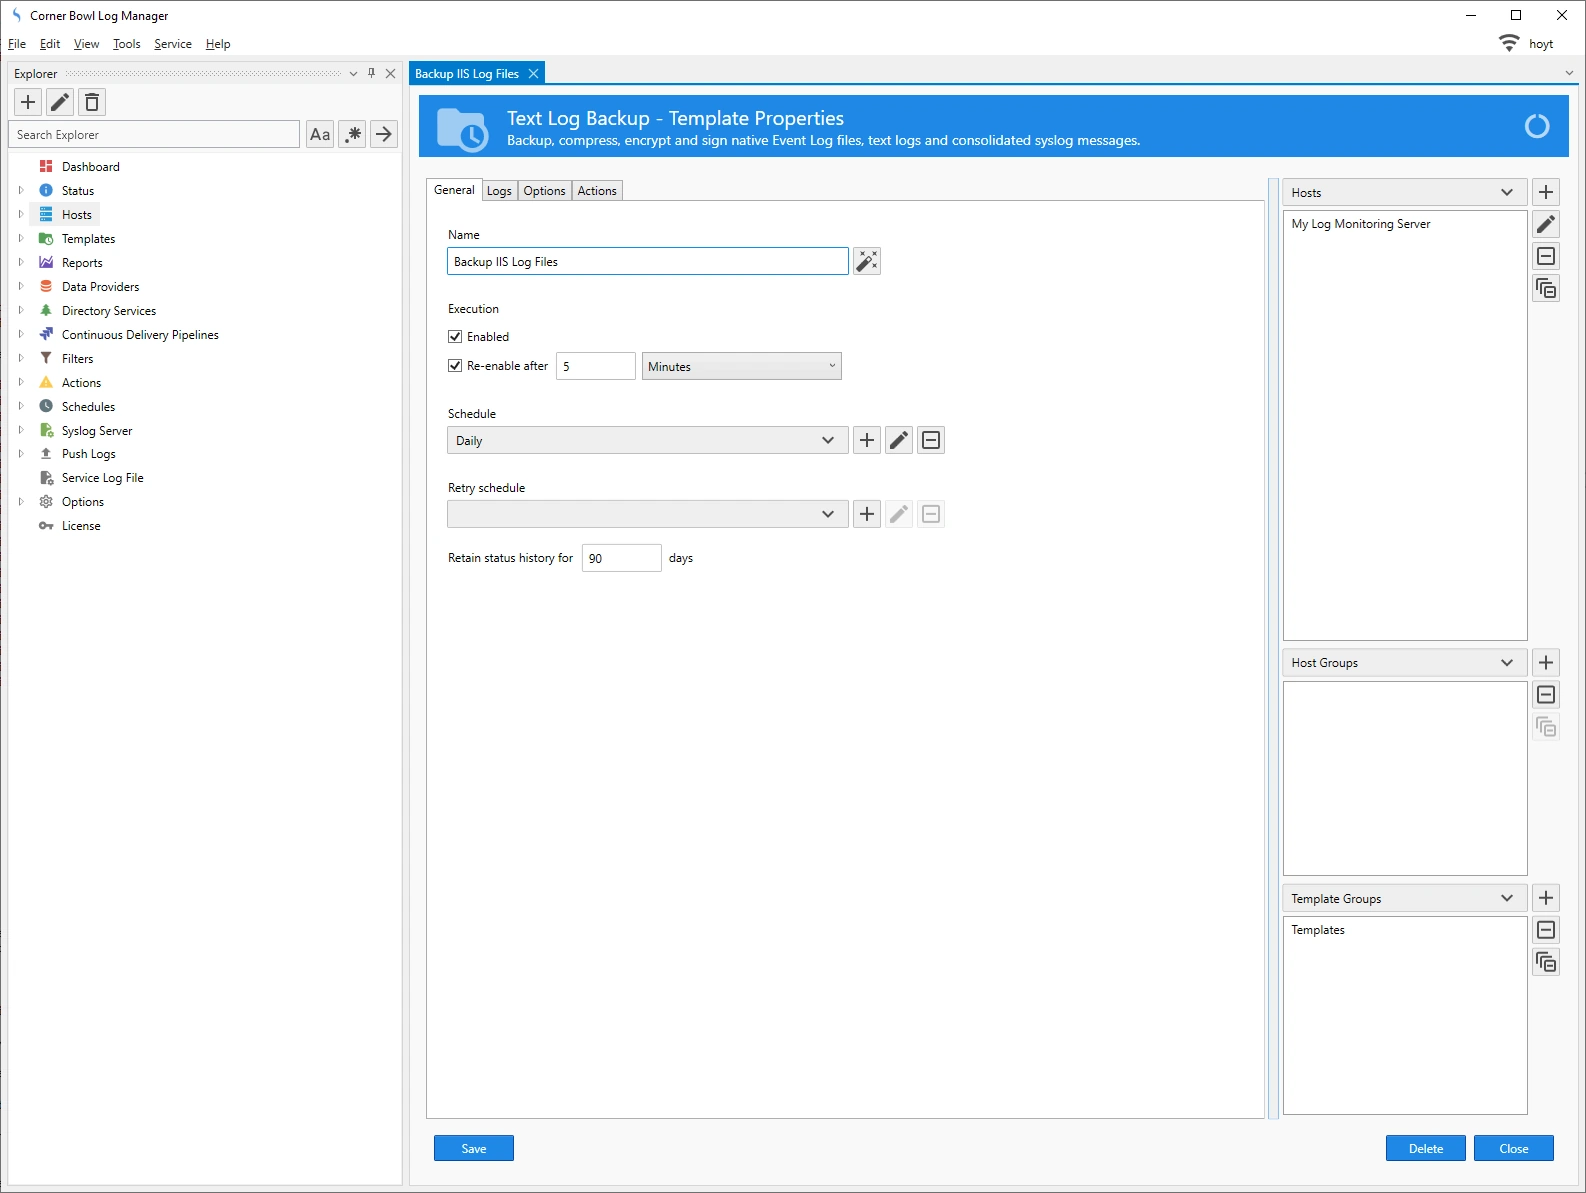Click the magic wand icon beside Name field
Viewport: 1586px width, 1193px height.
click(x=867, y=261)
